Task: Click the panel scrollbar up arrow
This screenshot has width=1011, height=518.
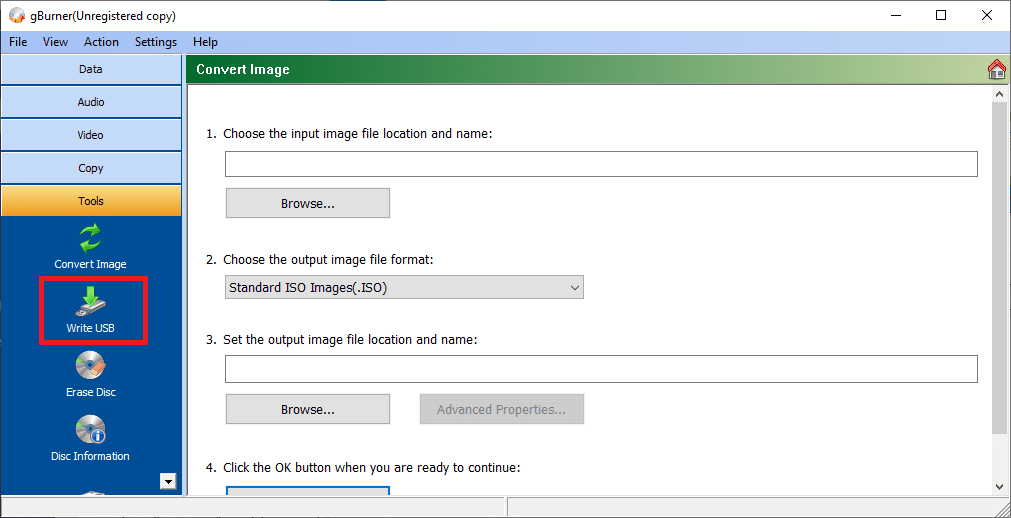Action: pyautogui.click(x=1000, y=95)
